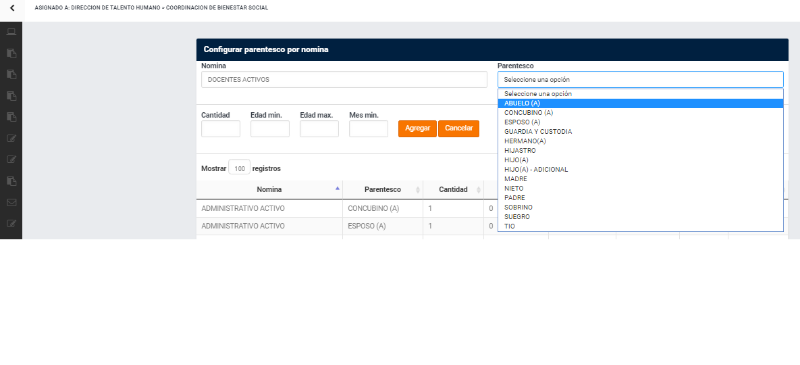
Task: Click the Parentesco column header
Action: coord(383,189)
